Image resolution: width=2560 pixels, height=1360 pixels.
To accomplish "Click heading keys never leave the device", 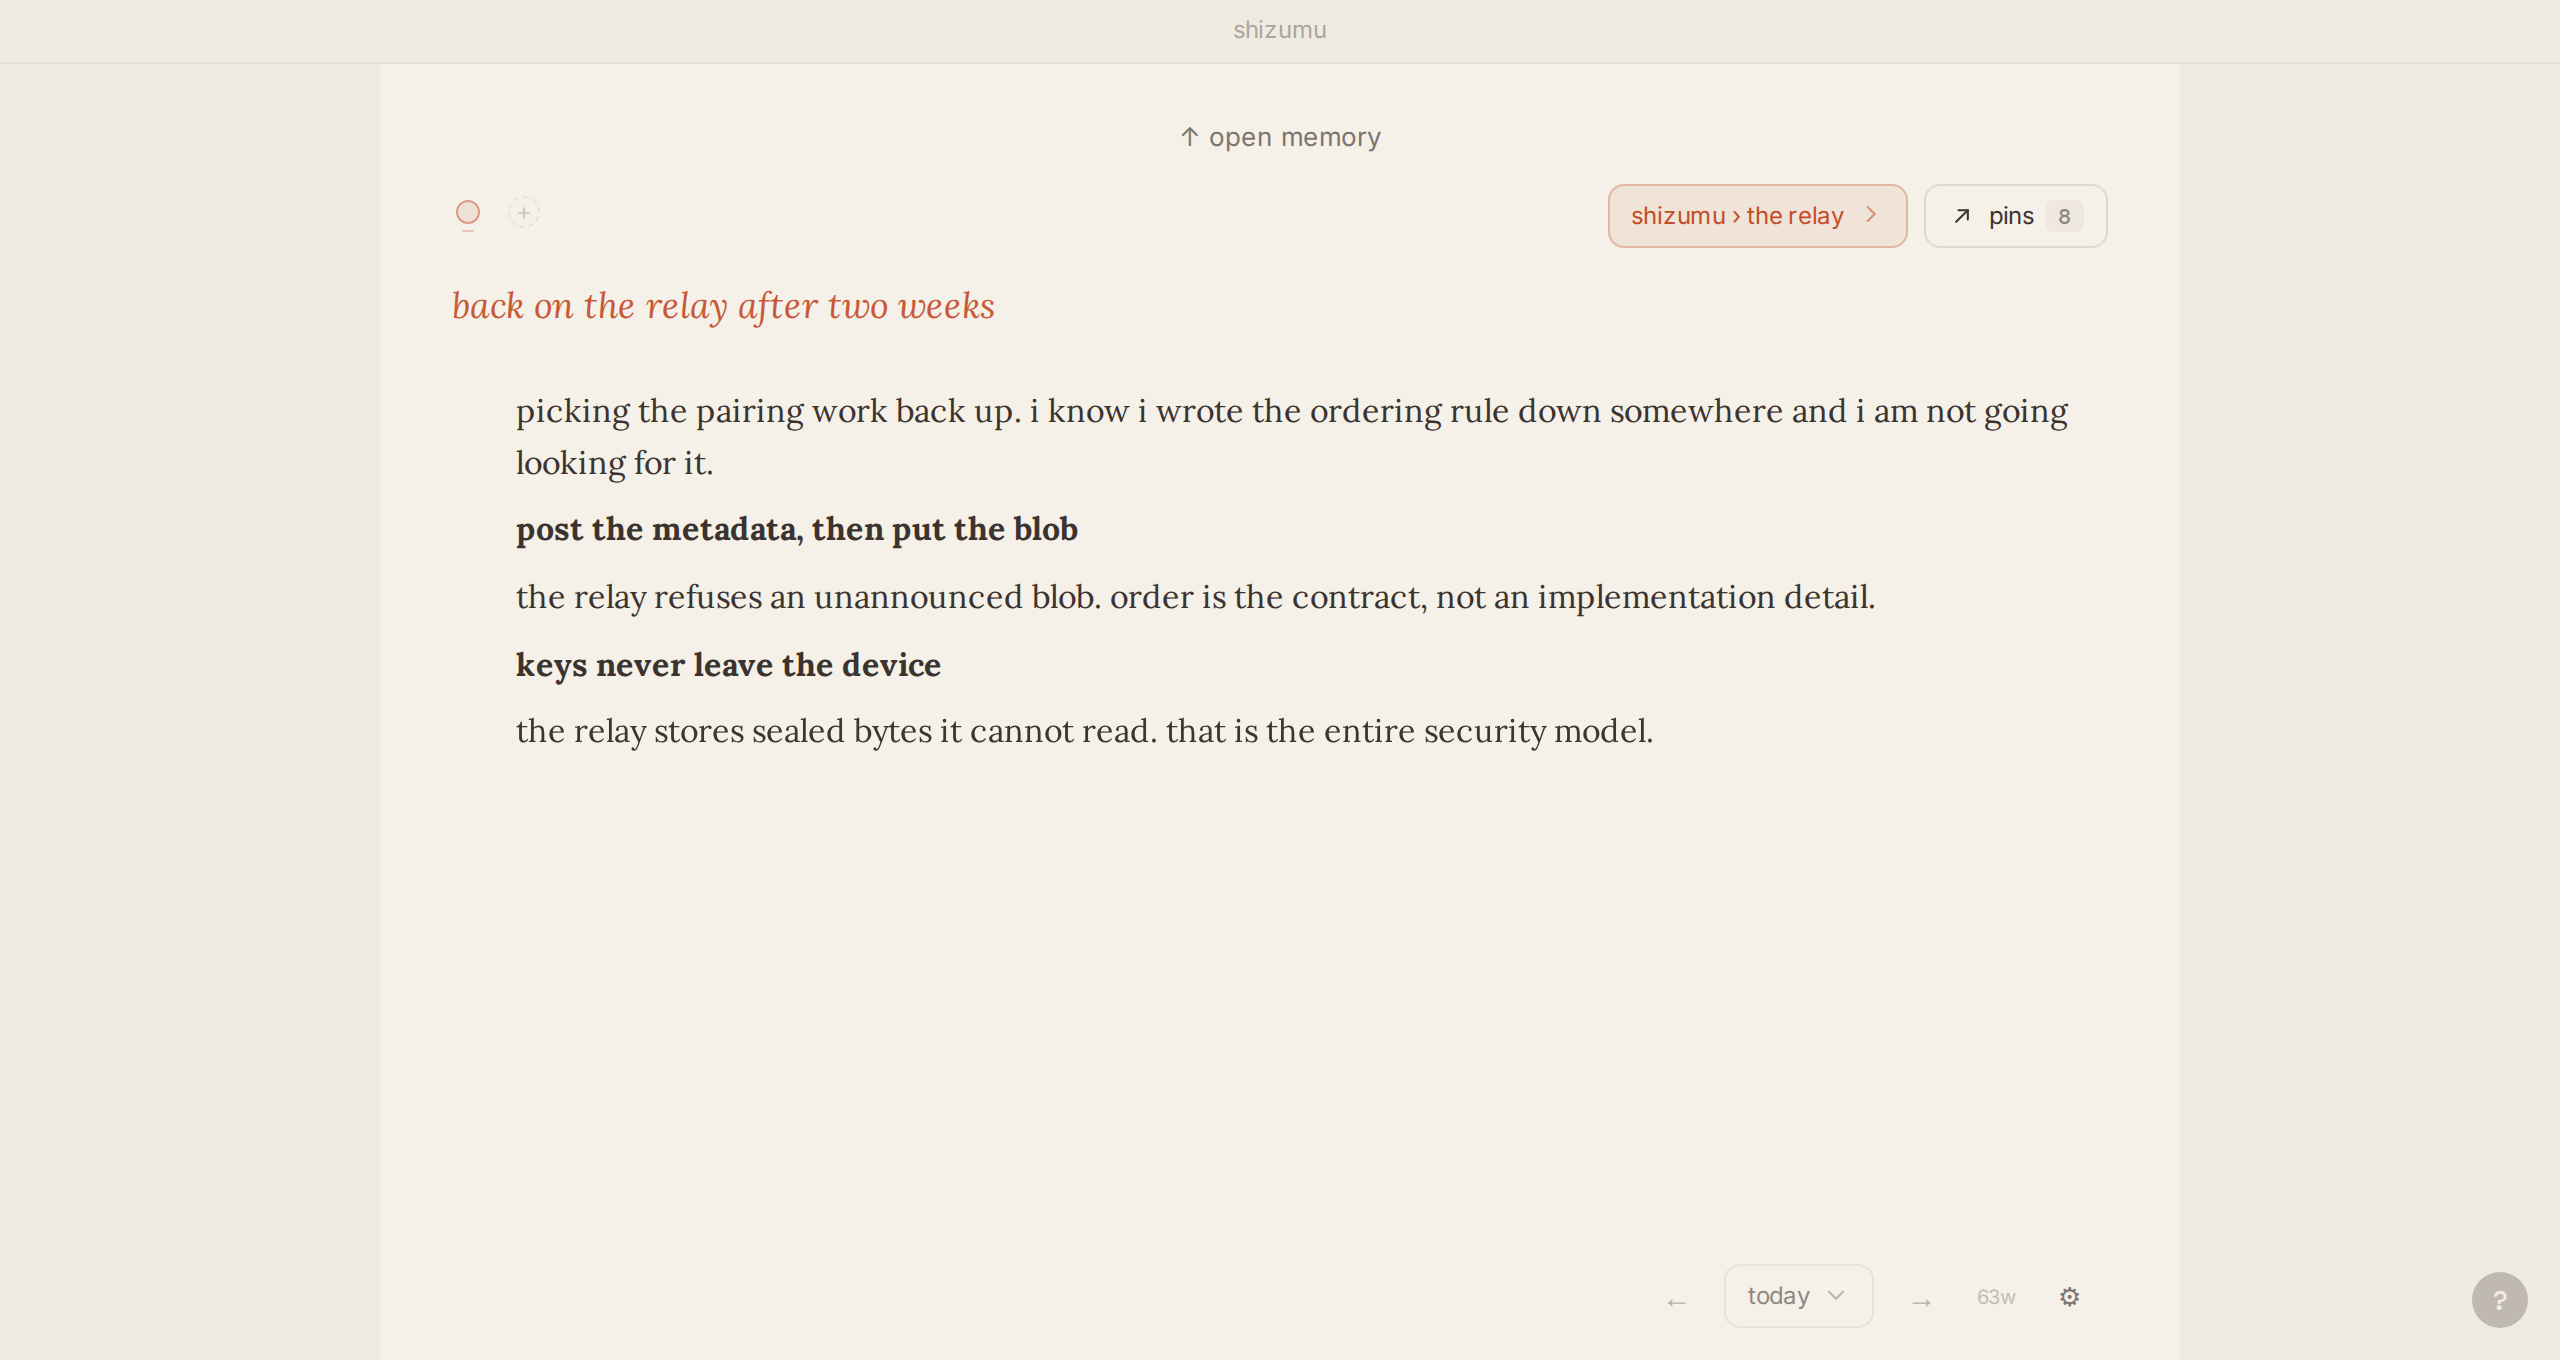I will (728, 665).
